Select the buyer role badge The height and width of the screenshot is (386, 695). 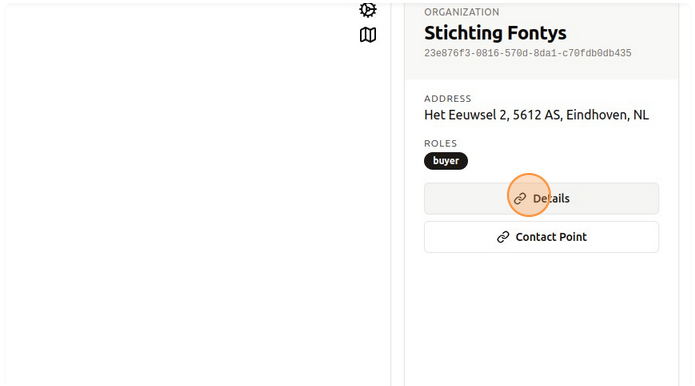[x=446, y=161]
